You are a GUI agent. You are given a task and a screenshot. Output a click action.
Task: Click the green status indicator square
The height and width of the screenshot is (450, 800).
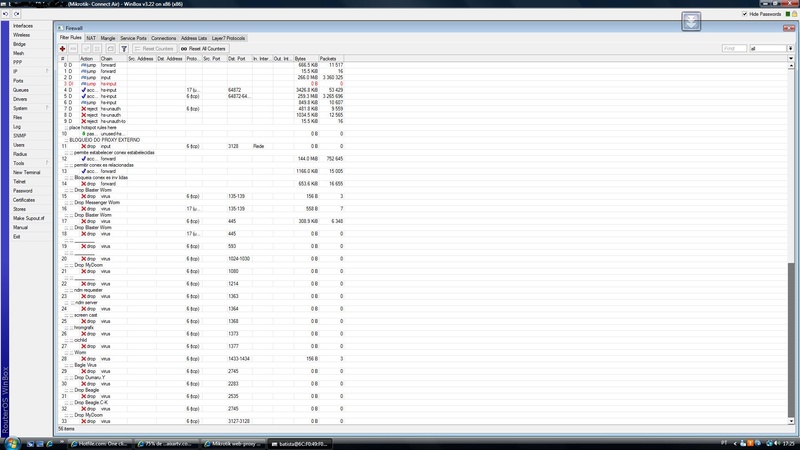(787, 14)
